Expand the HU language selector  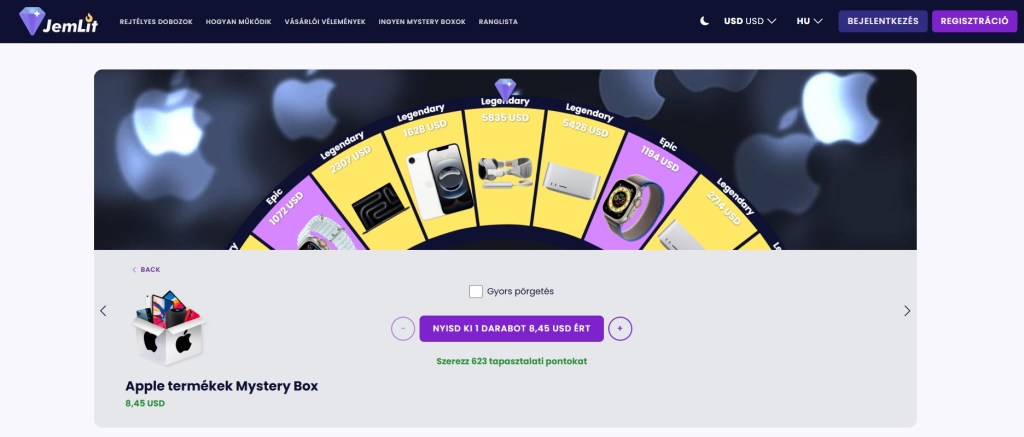point(809,21)
